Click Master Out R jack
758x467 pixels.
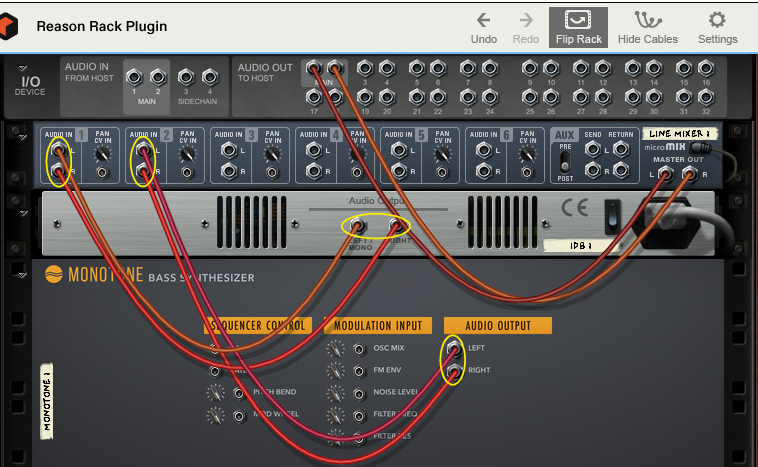[x=690, y=174]
